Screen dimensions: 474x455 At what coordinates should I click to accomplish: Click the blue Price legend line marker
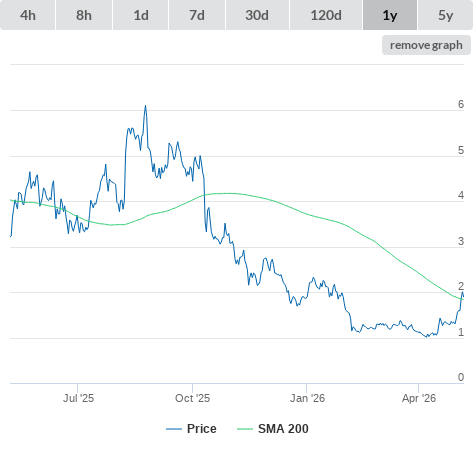coord(174,429)
